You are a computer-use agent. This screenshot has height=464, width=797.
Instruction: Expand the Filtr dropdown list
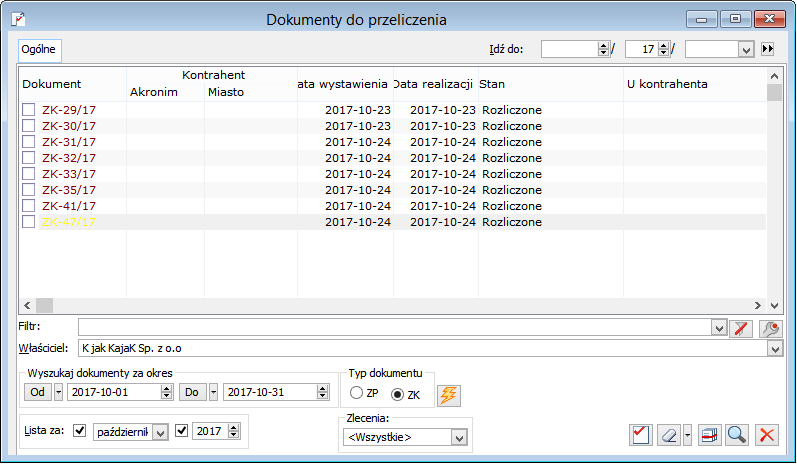point(719,328)
